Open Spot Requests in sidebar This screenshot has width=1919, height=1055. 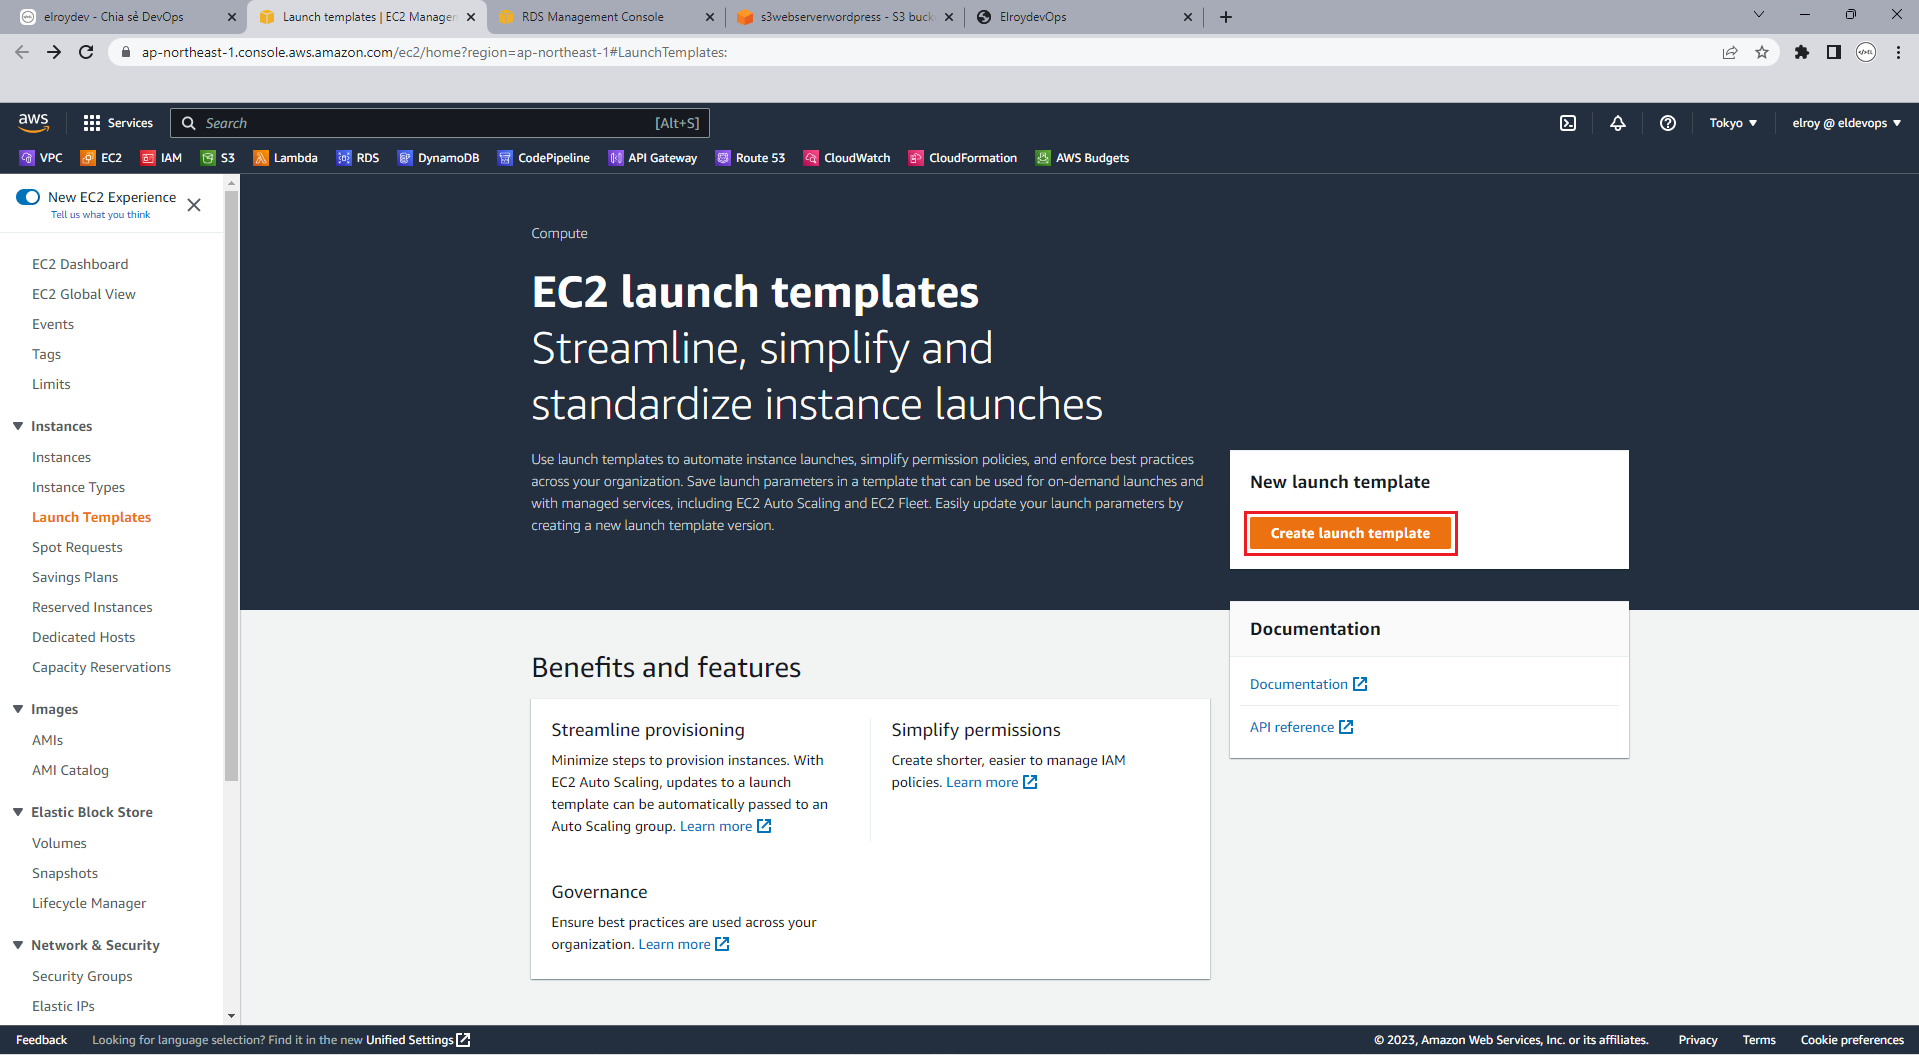point(77,547)
